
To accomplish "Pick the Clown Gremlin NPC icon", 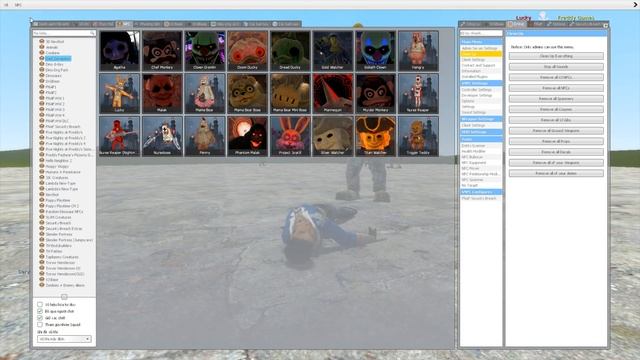I will (x=205, y=51).
